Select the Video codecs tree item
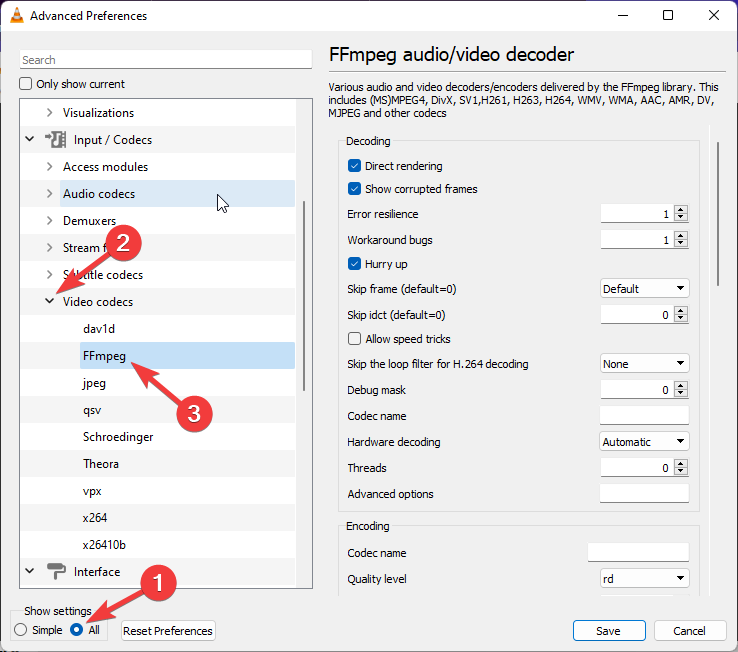This screenshot has height=652, width=738. click(x=98, y=302)
